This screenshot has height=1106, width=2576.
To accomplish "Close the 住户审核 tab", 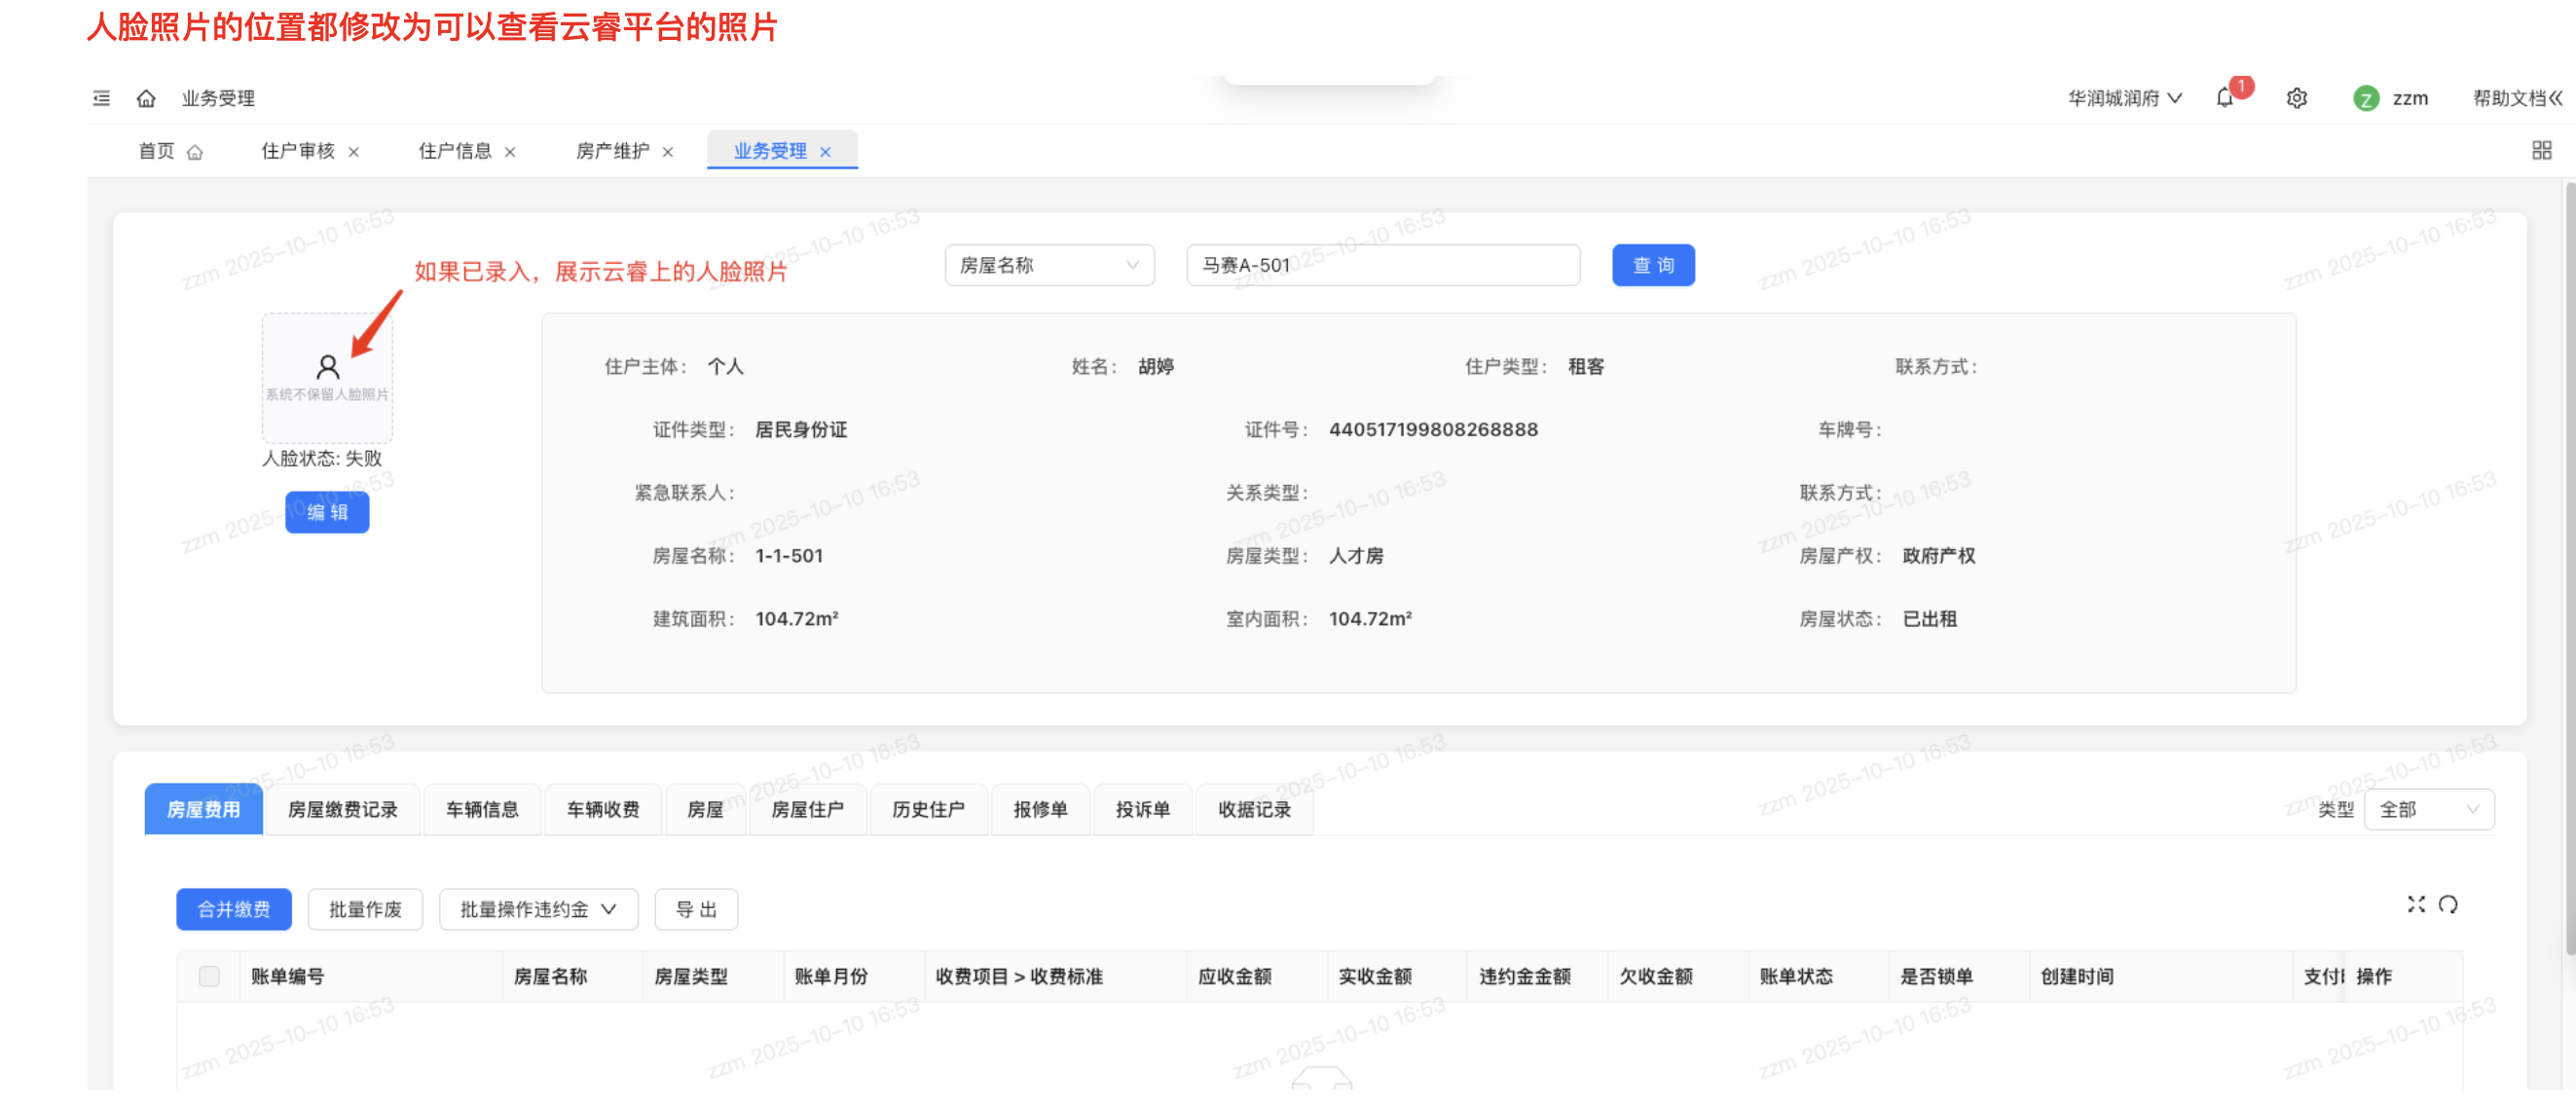I will coord(354,152).
